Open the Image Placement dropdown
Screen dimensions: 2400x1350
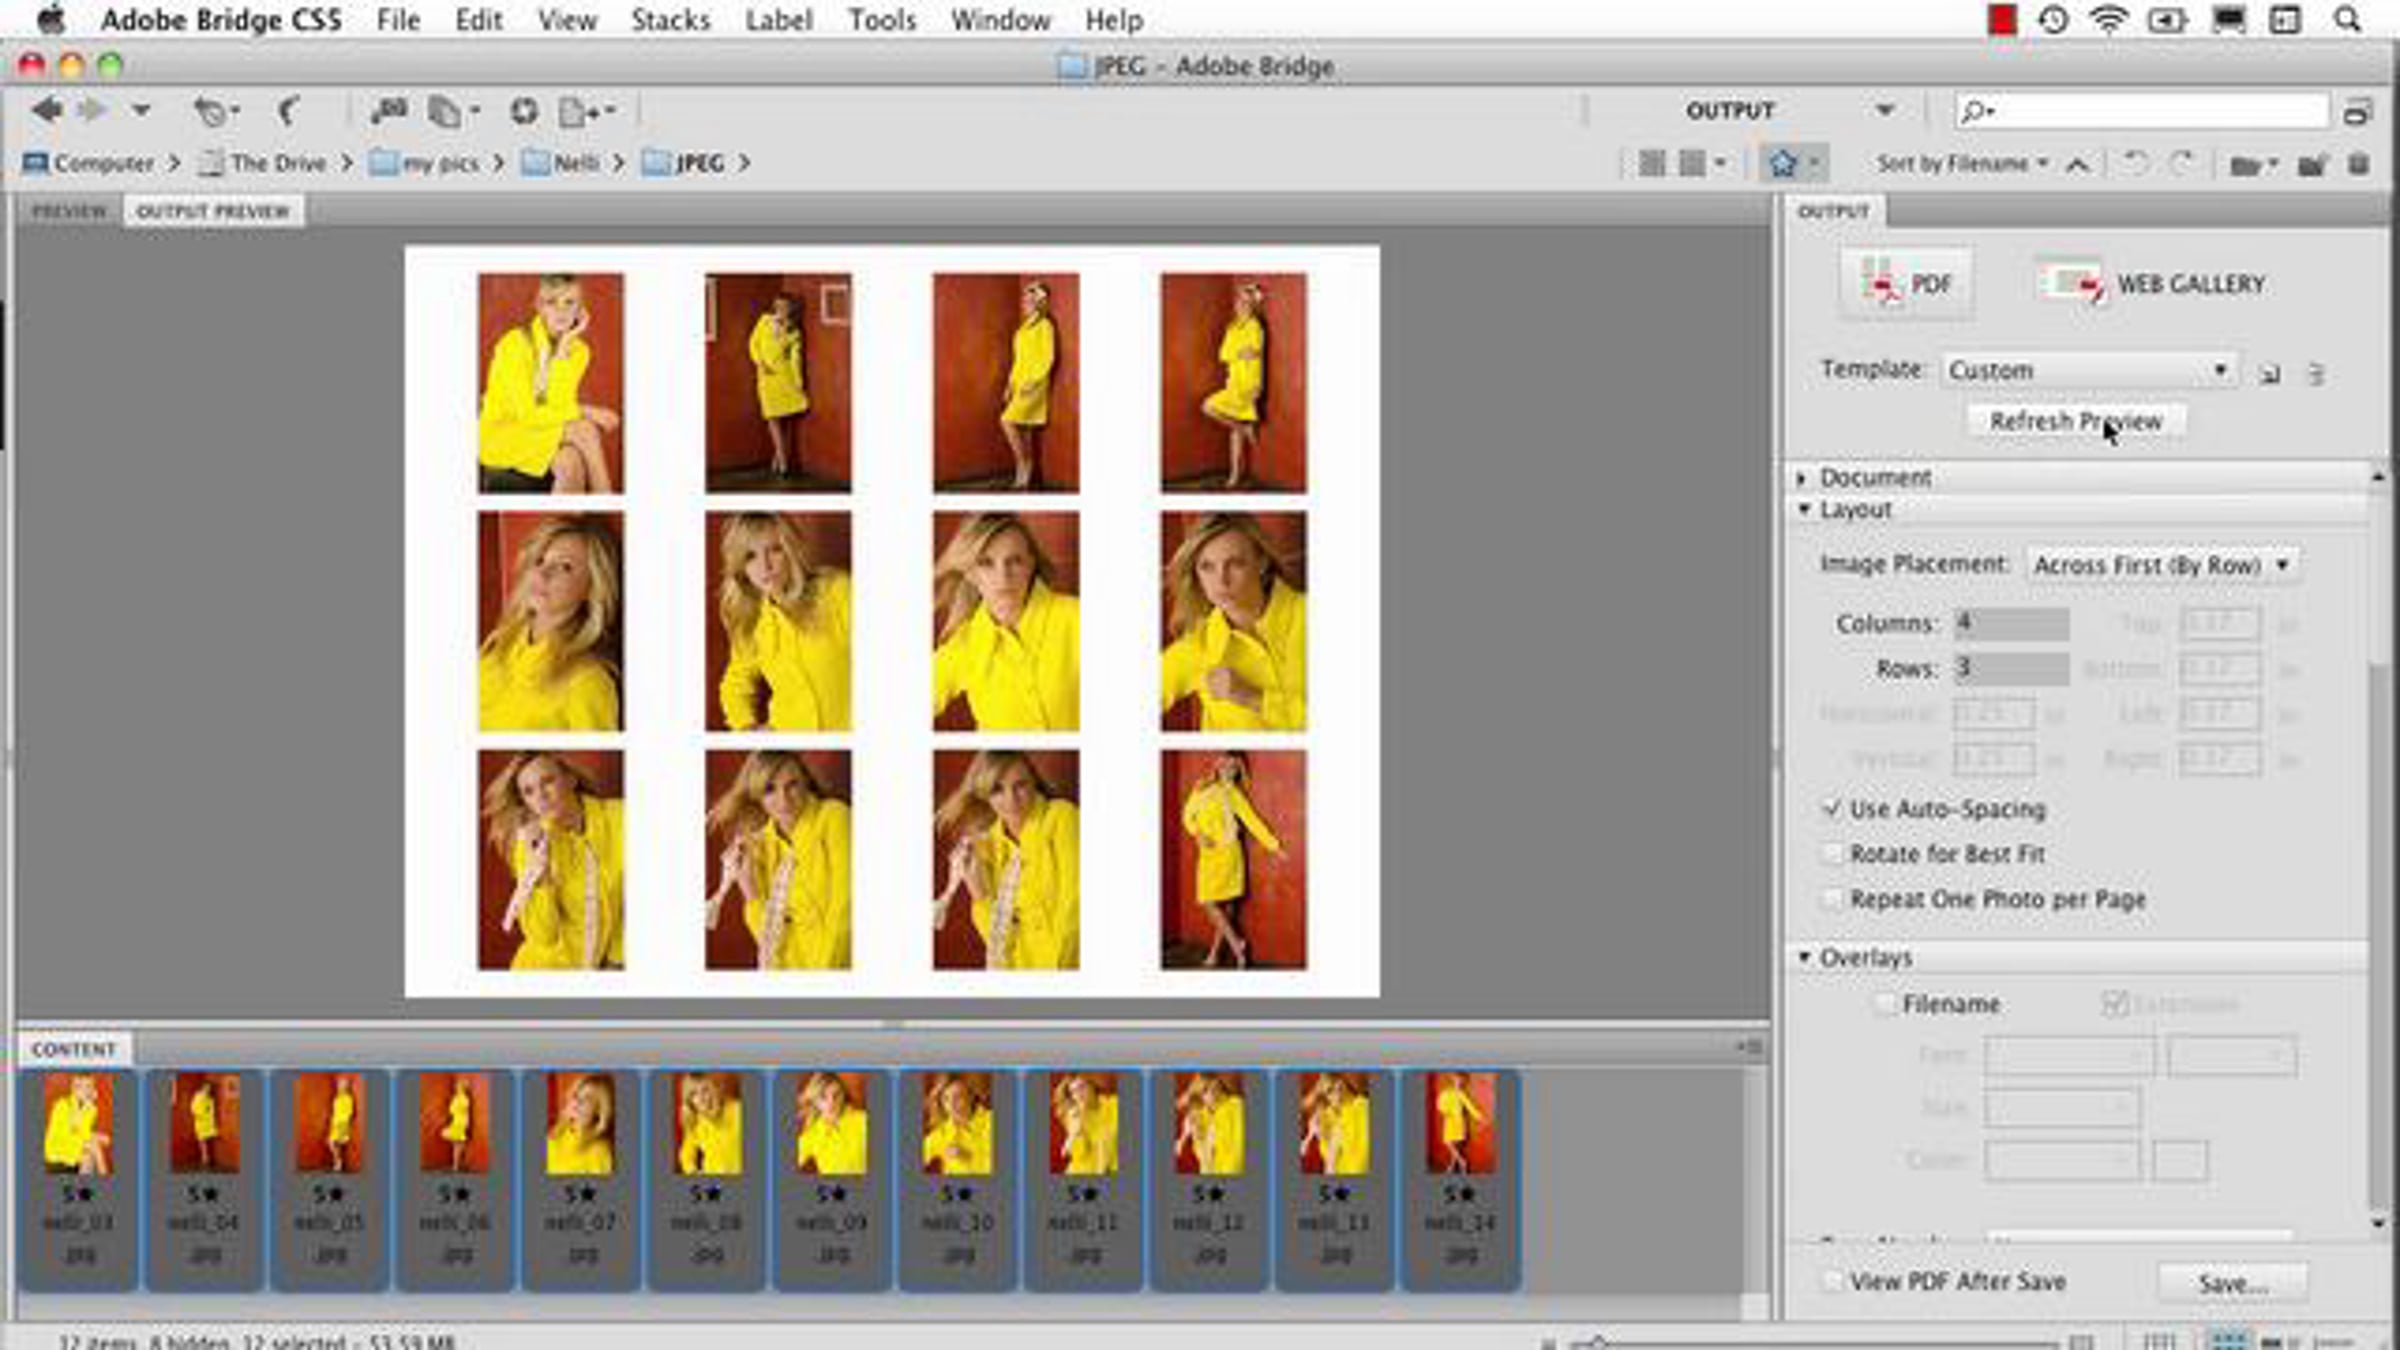coord(2161,565)
